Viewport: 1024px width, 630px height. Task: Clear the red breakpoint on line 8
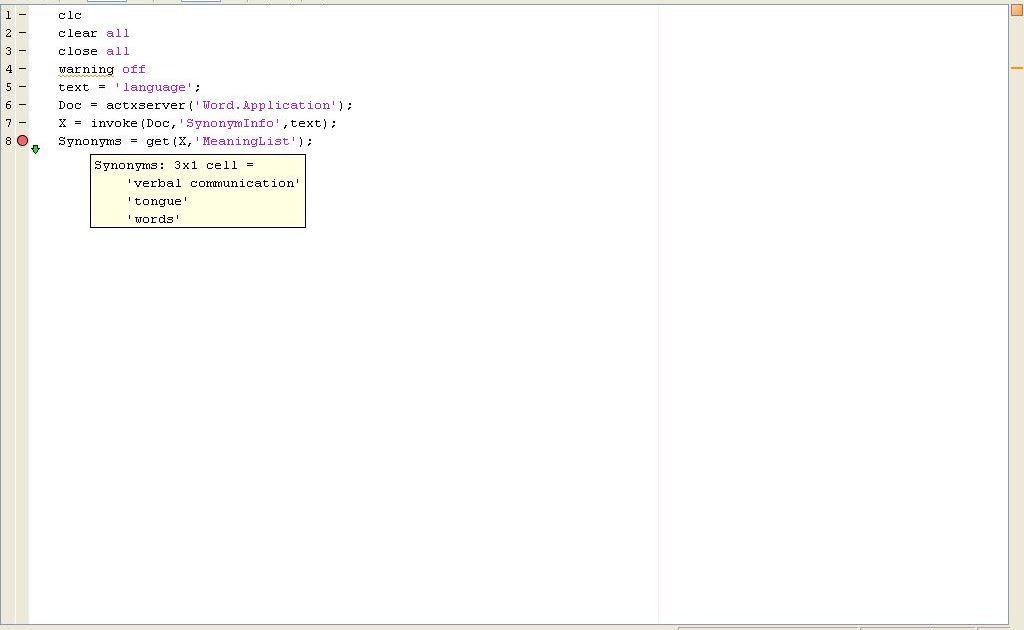click(22, 141)
